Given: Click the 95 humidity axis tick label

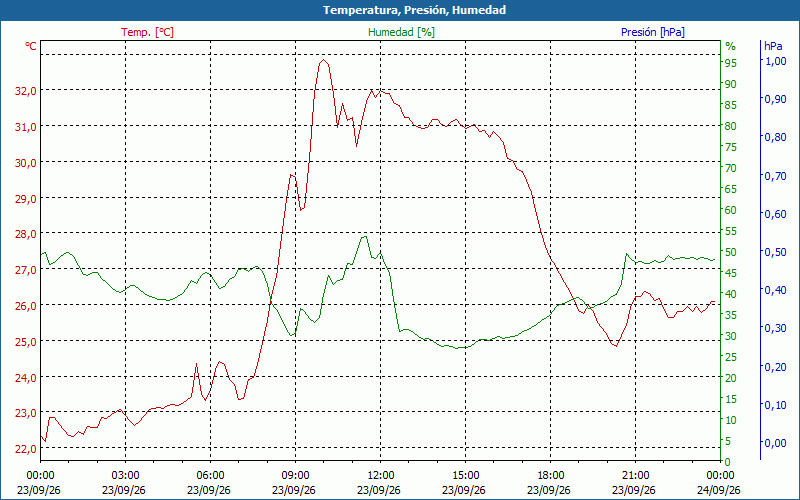Looking at the screenshot, I should coord(731,63).
